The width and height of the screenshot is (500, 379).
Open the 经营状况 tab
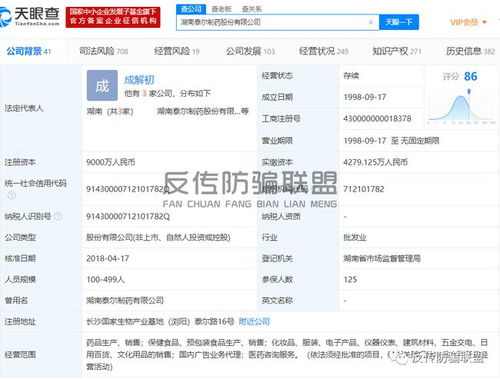324,51
